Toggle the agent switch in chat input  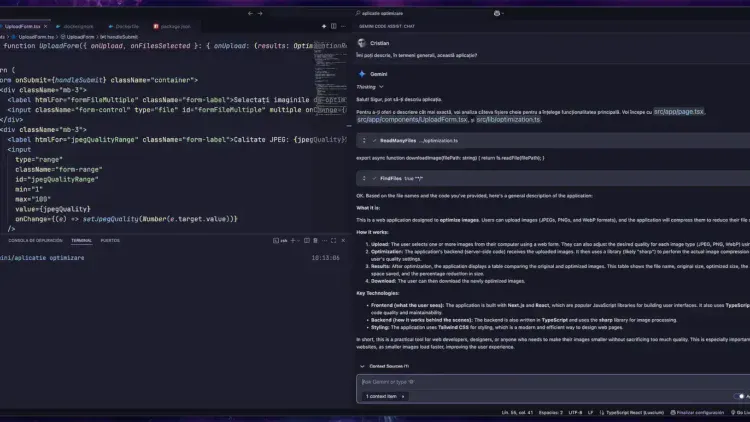(x=739, y=396)
